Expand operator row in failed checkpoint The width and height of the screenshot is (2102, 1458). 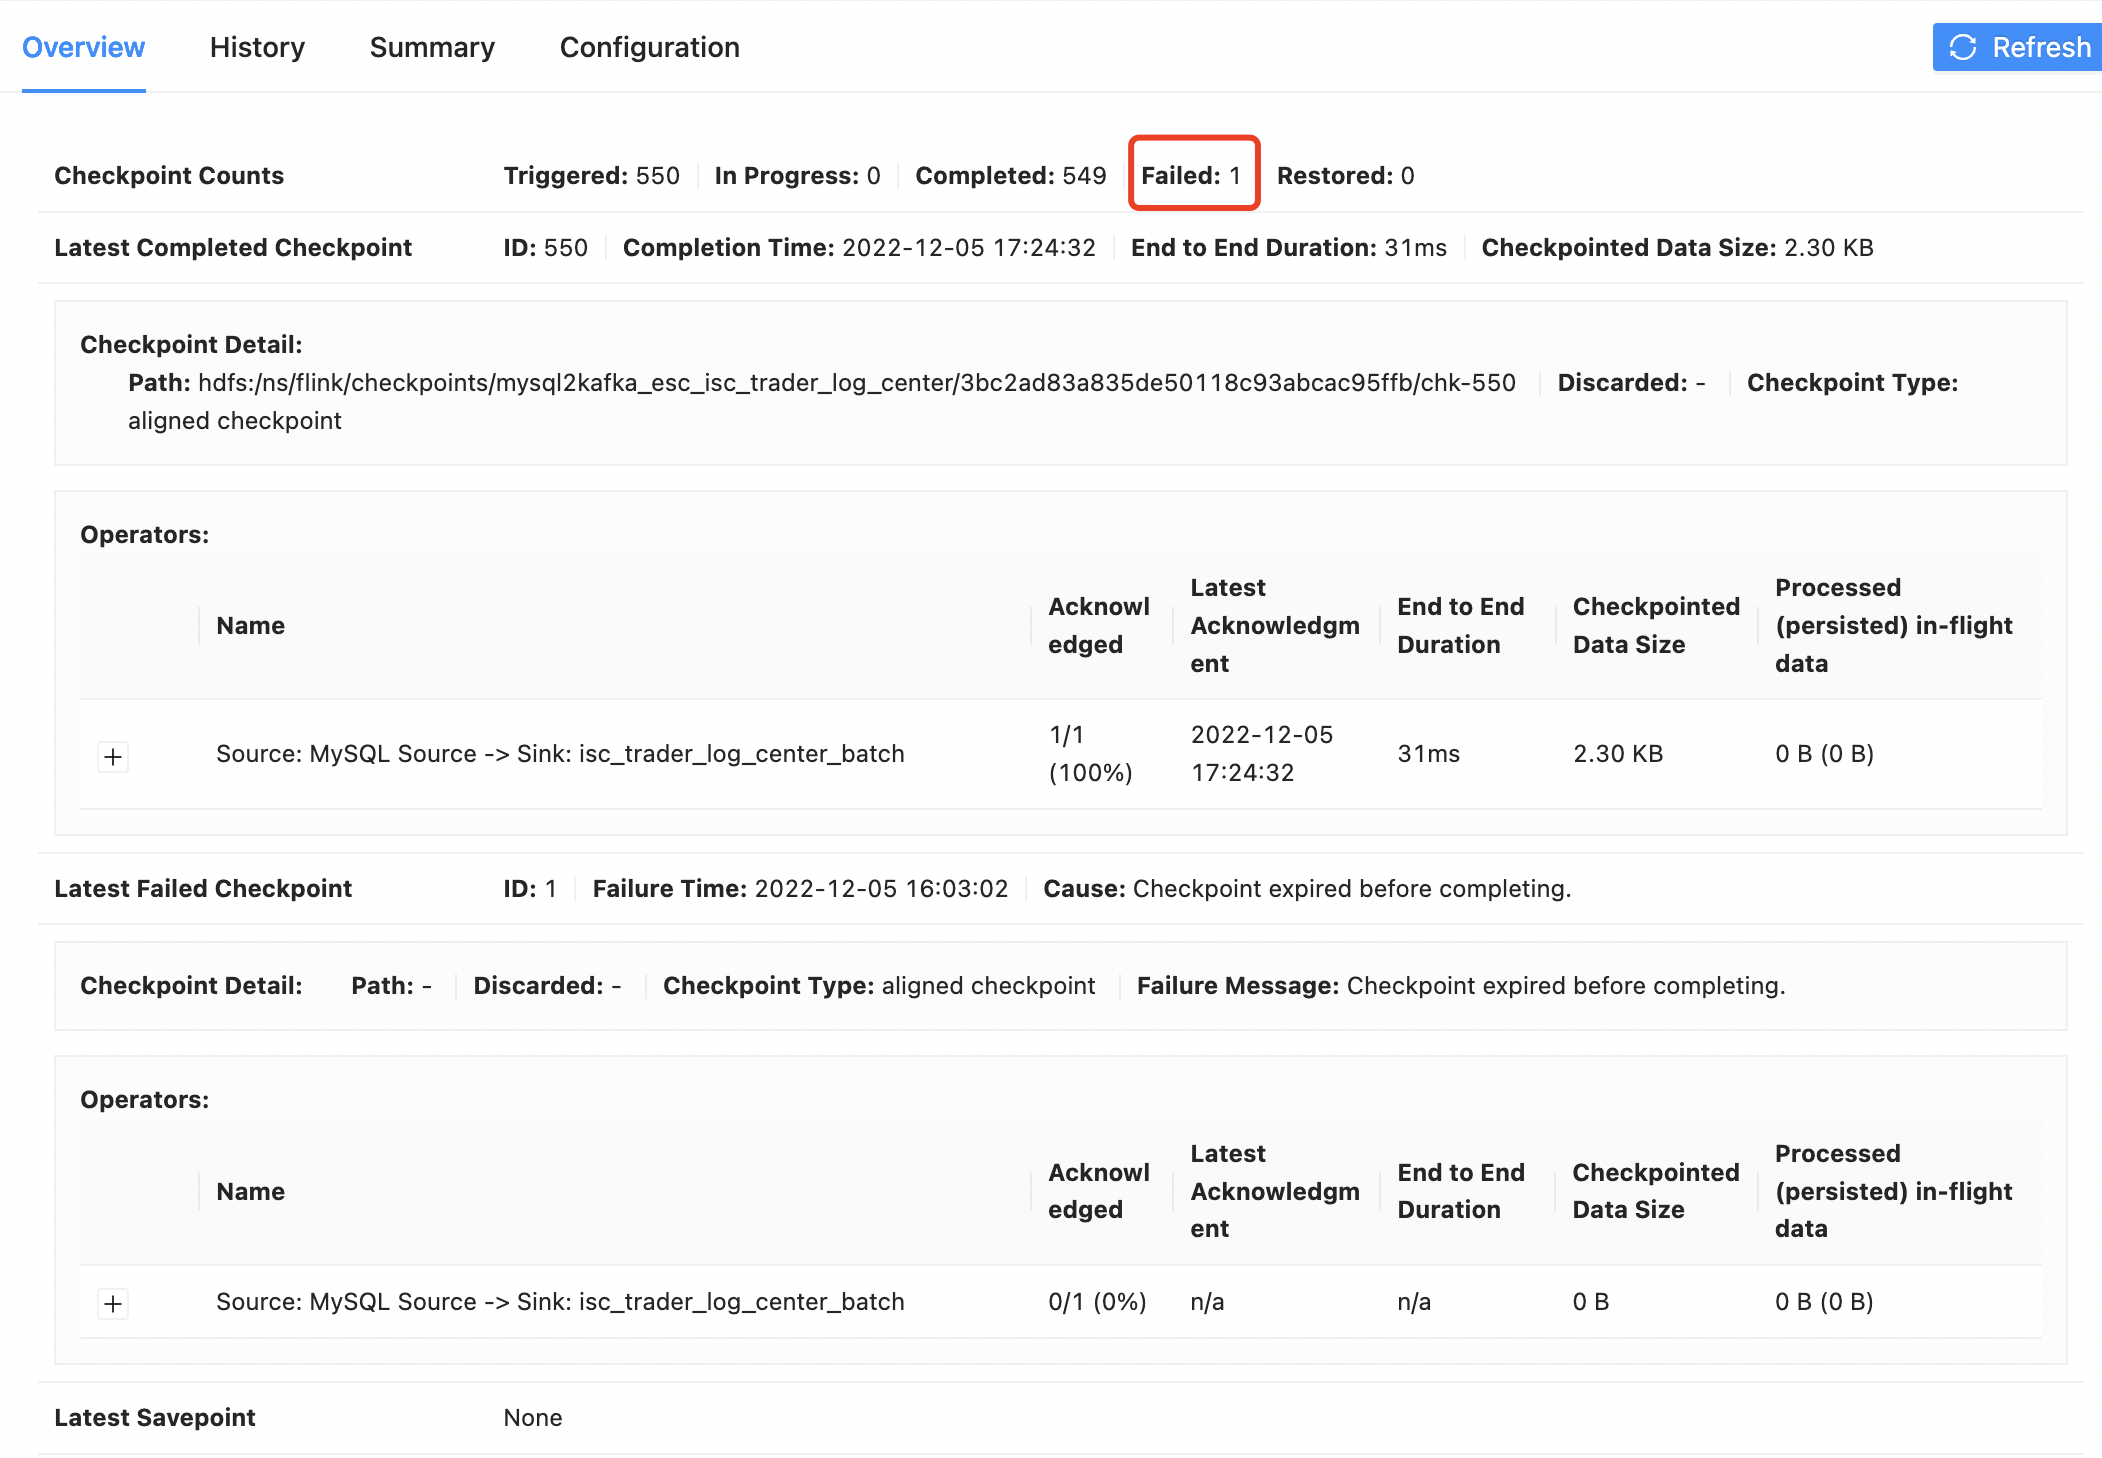[113, 1303]
